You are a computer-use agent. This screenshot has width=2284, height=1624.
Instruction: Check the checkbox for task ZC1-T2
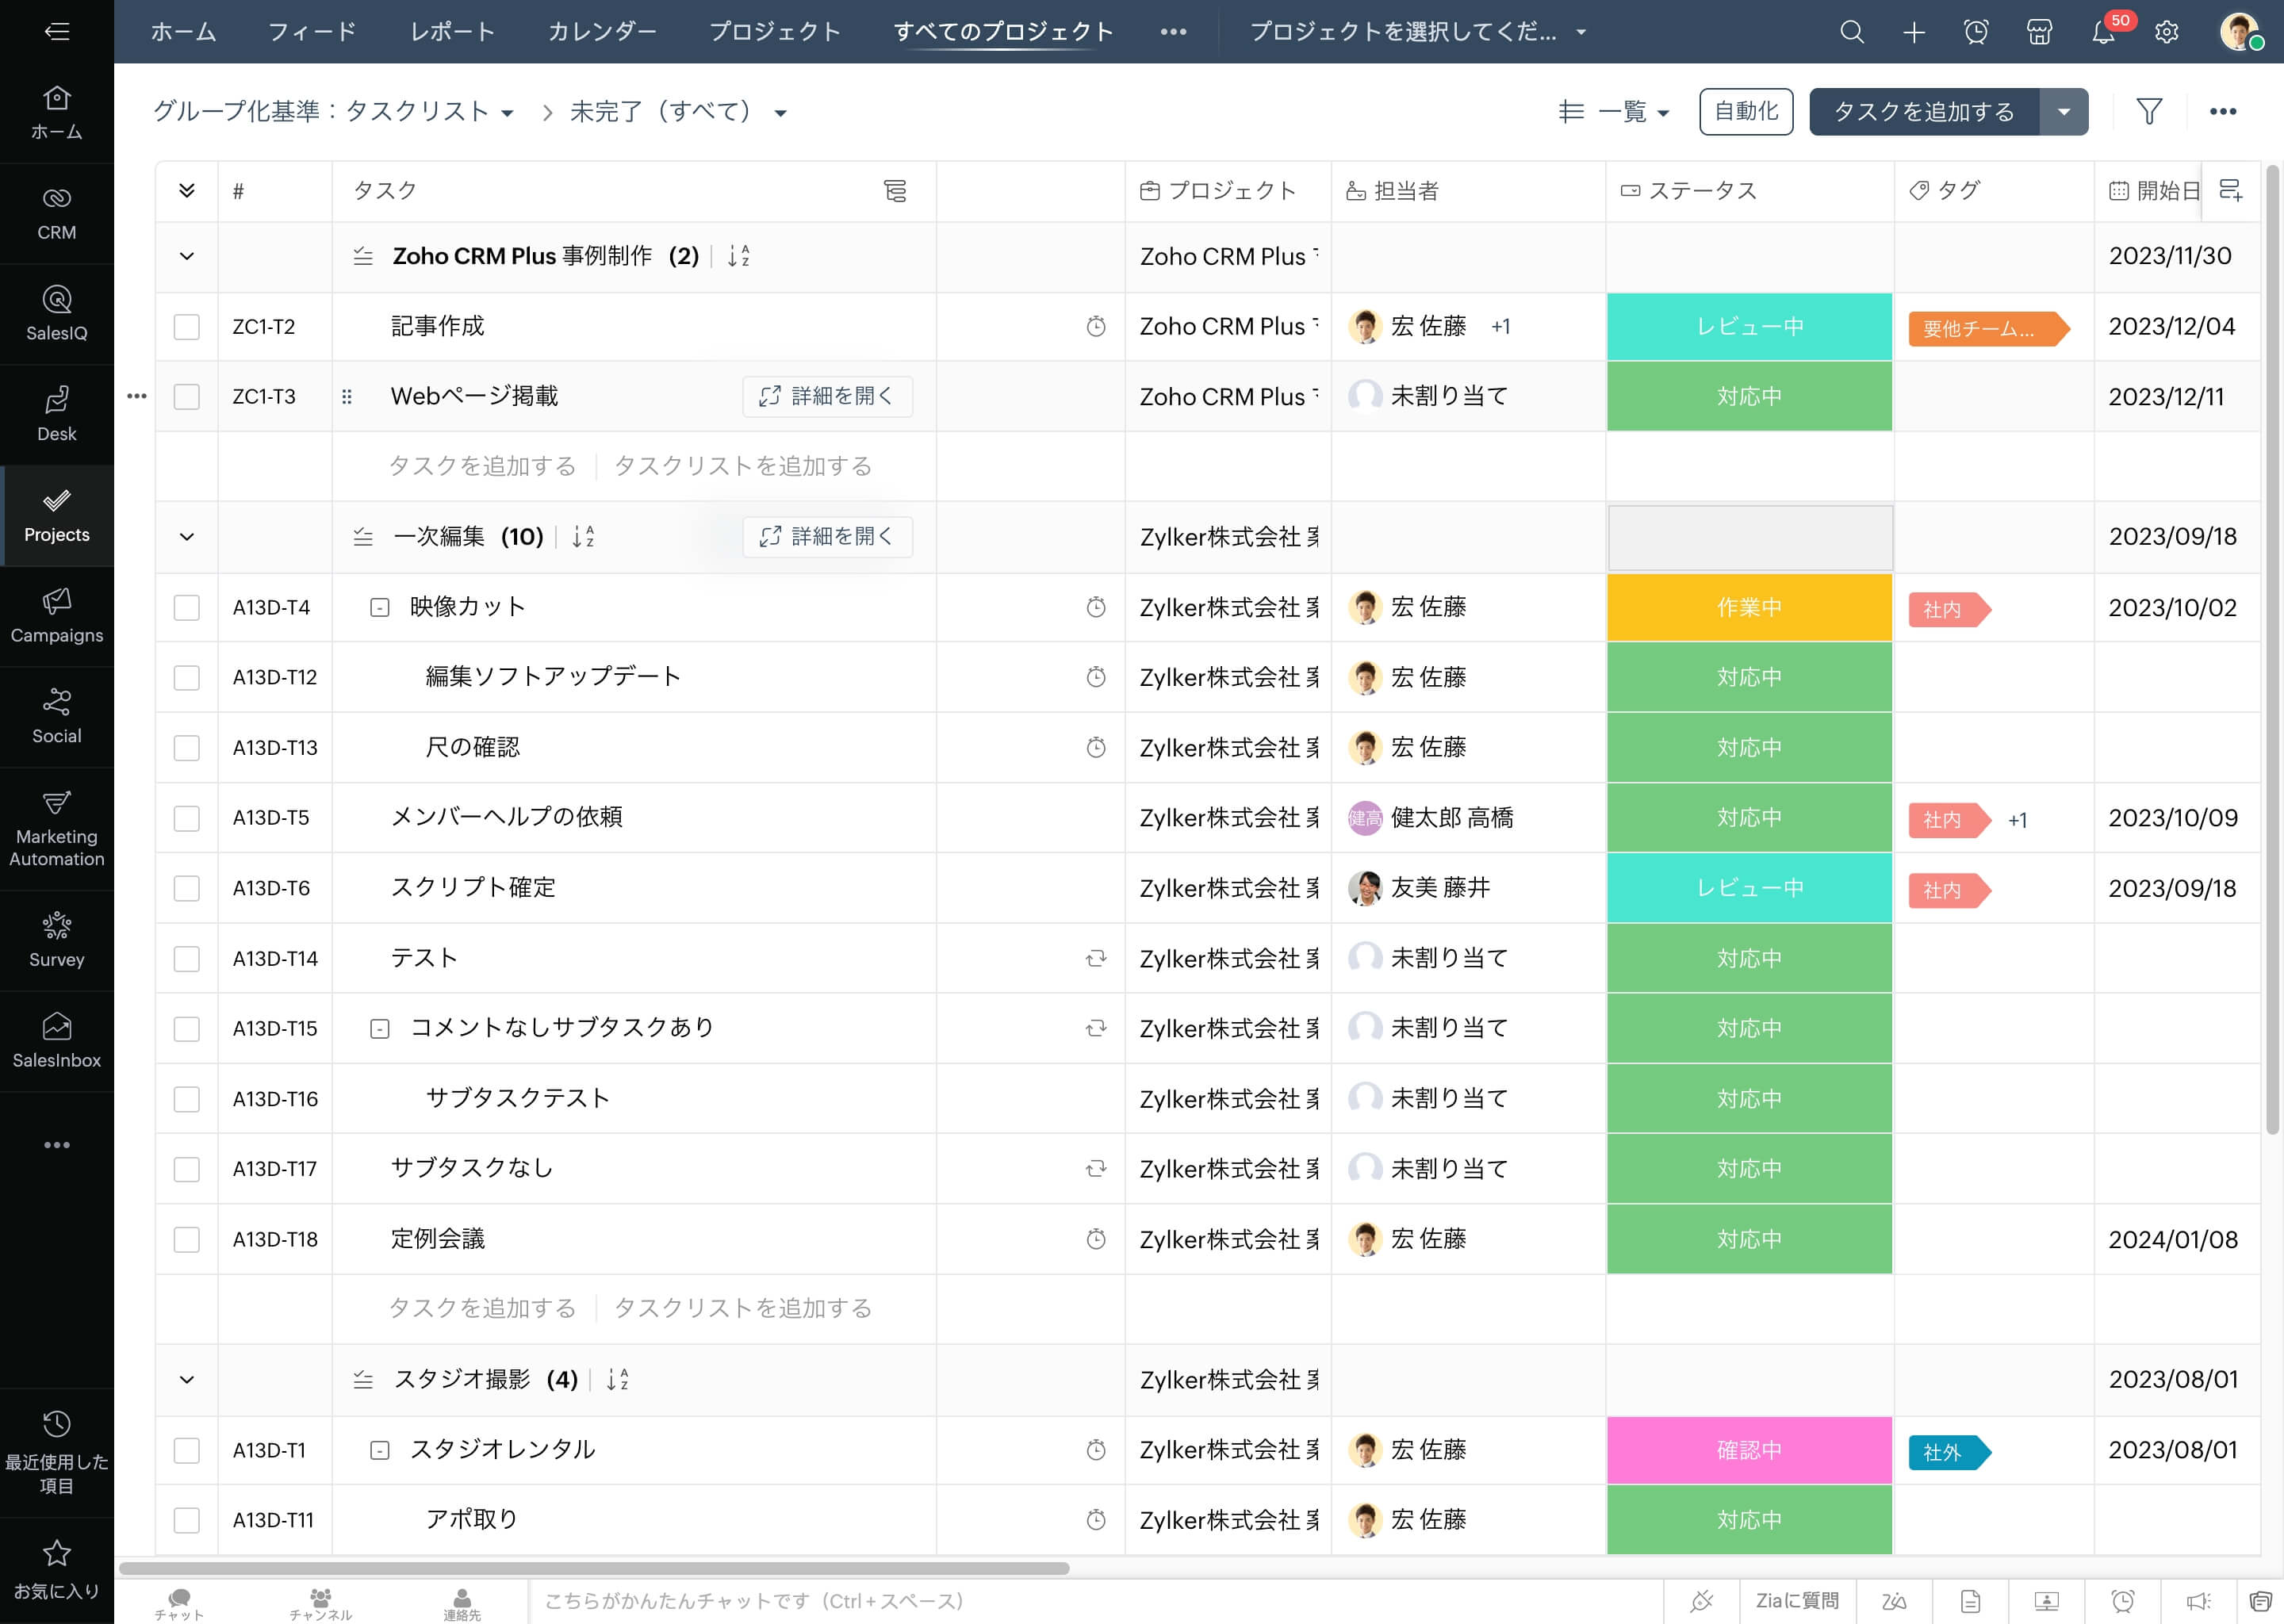click(x=187, y=326)
